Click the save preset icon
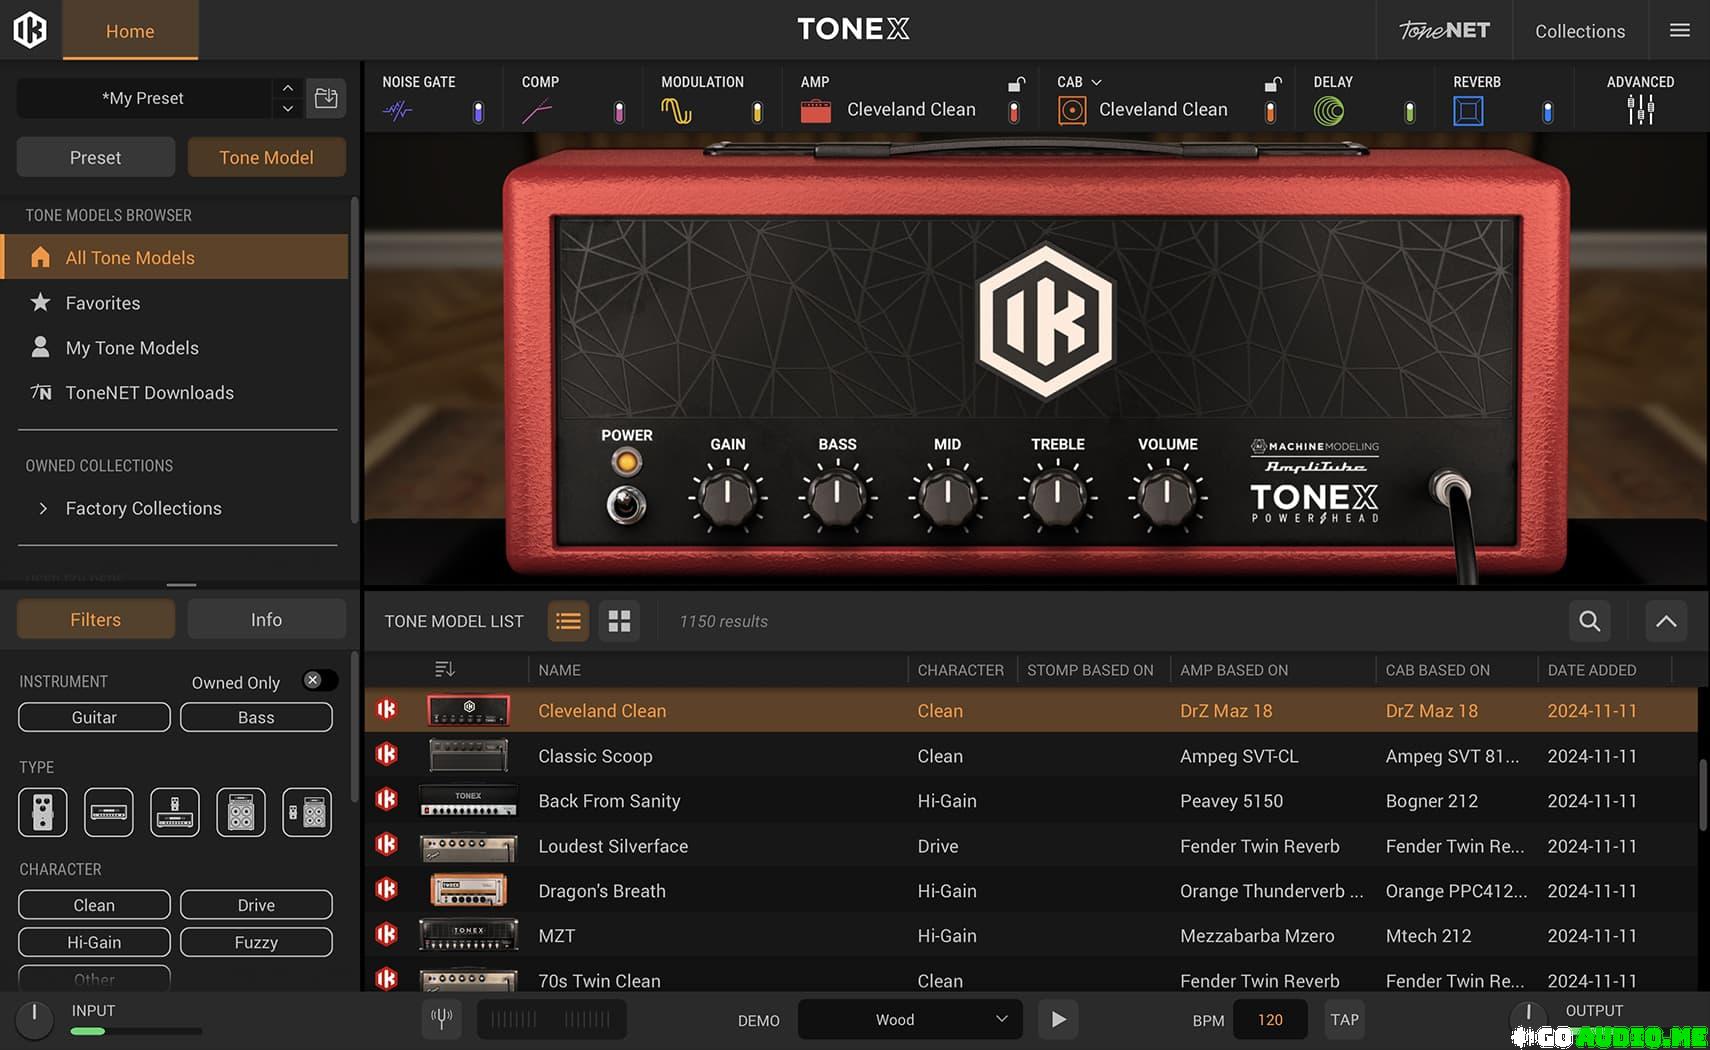The height and width of the screenshot is (1050, 1710). 326,98
